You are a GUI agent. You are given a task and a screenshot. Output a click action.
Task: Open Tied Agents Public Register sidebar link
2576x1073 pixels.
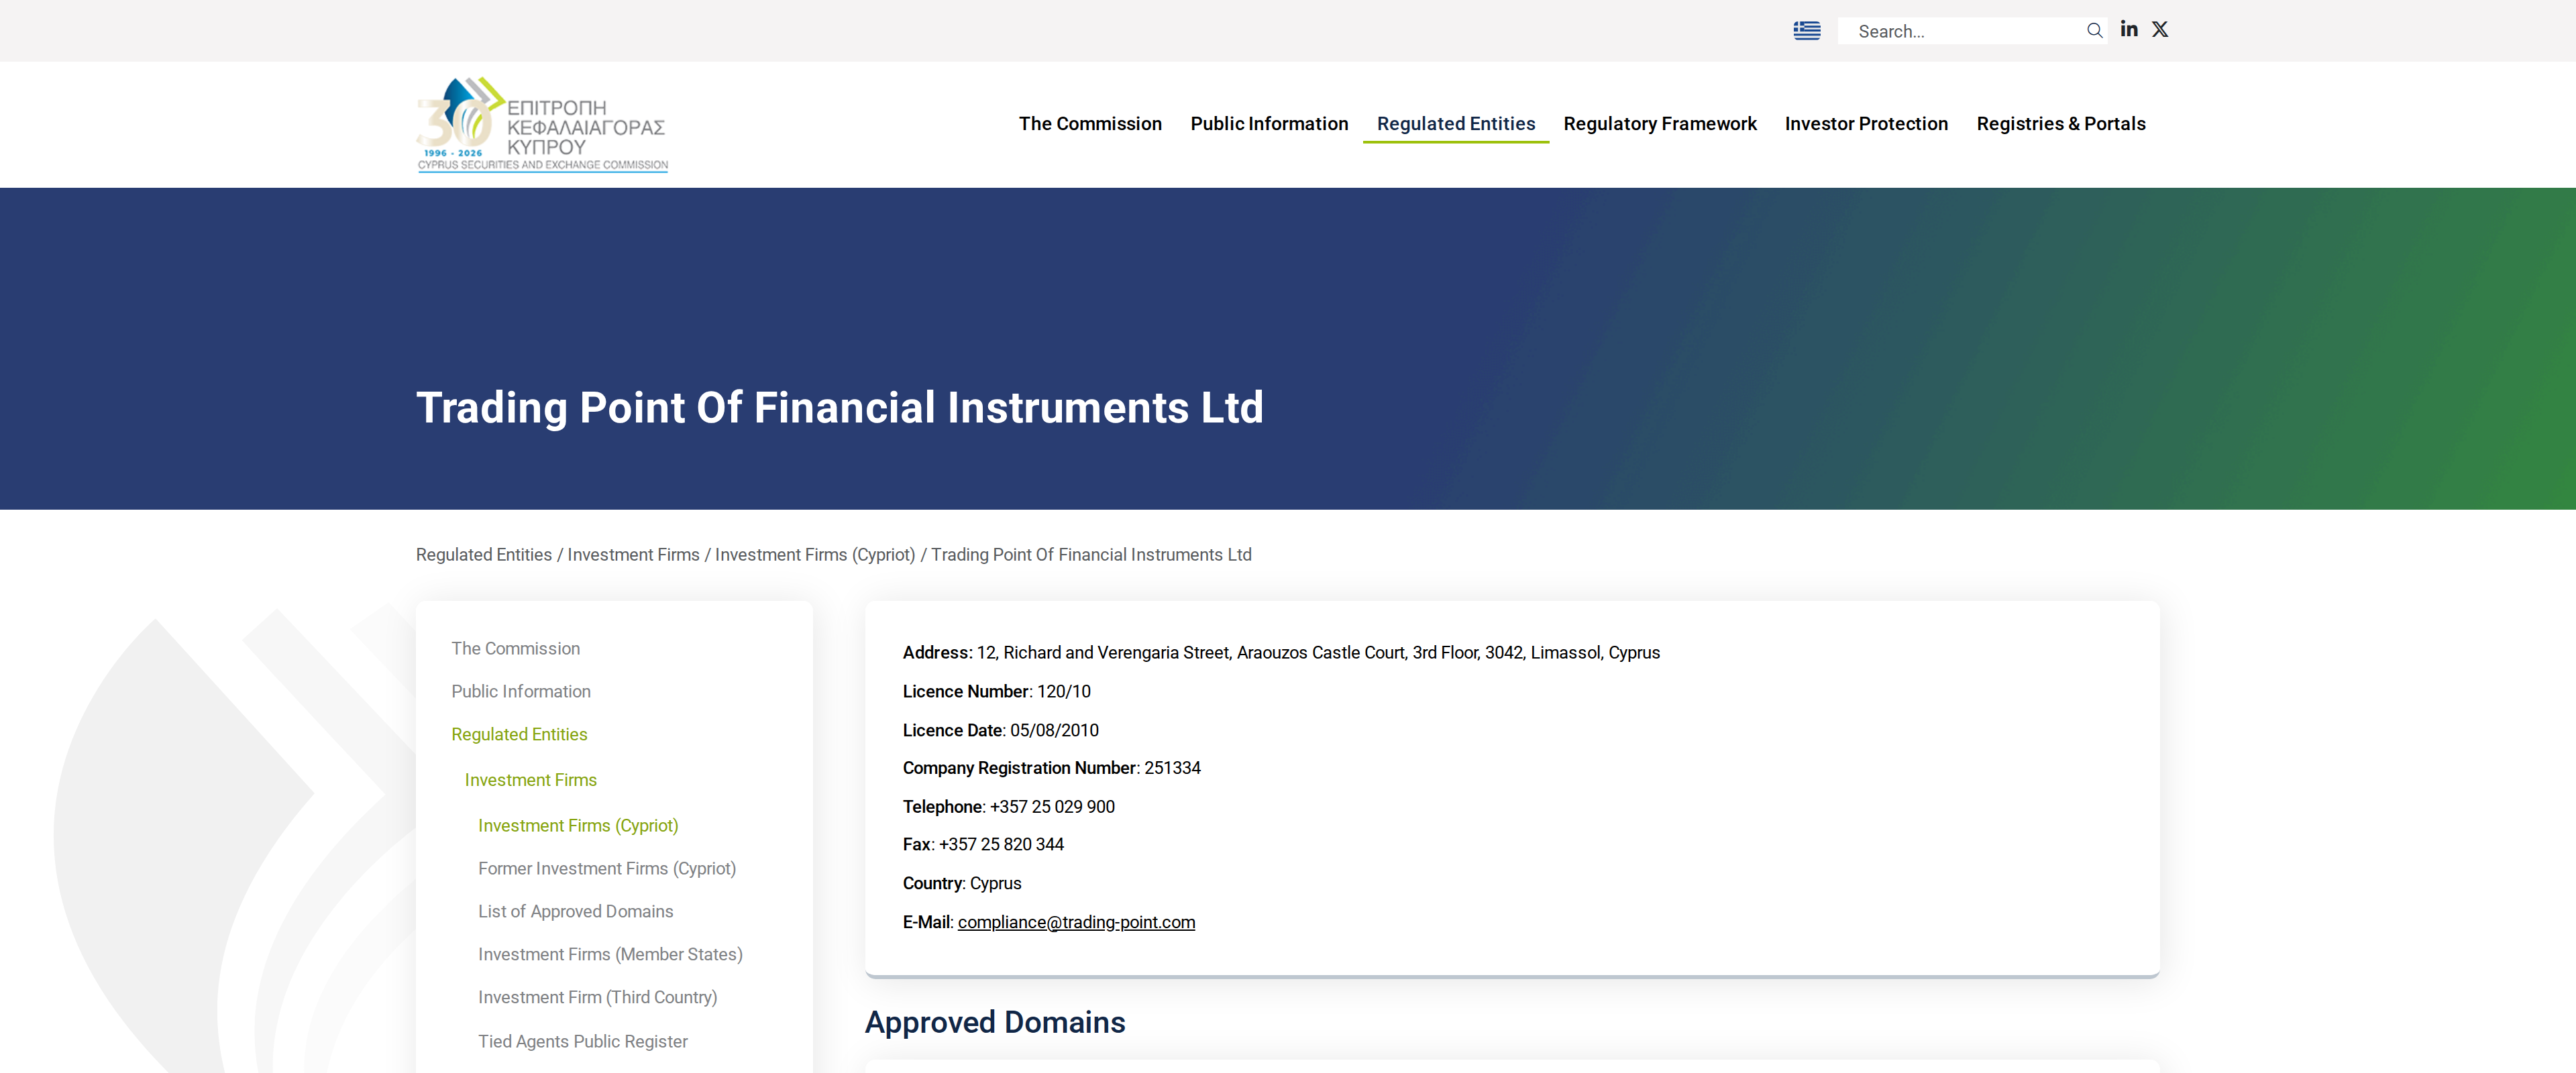(x=582, y=1042)
